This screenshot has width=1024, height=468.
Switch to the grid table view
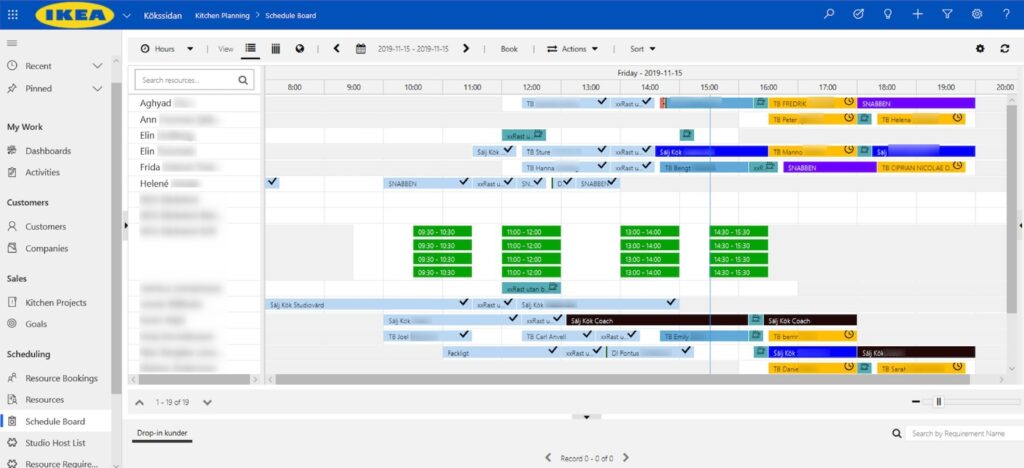pyautogui.click(x=276, y=48)
